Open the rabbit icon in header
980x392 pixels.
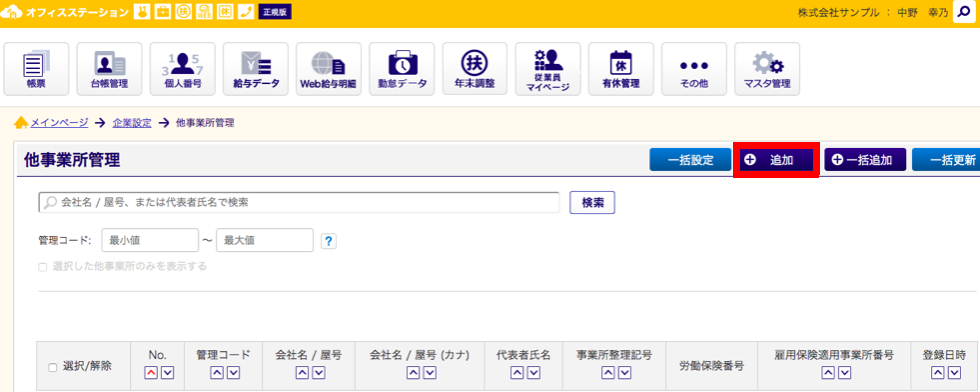click(x=142, y=12)
